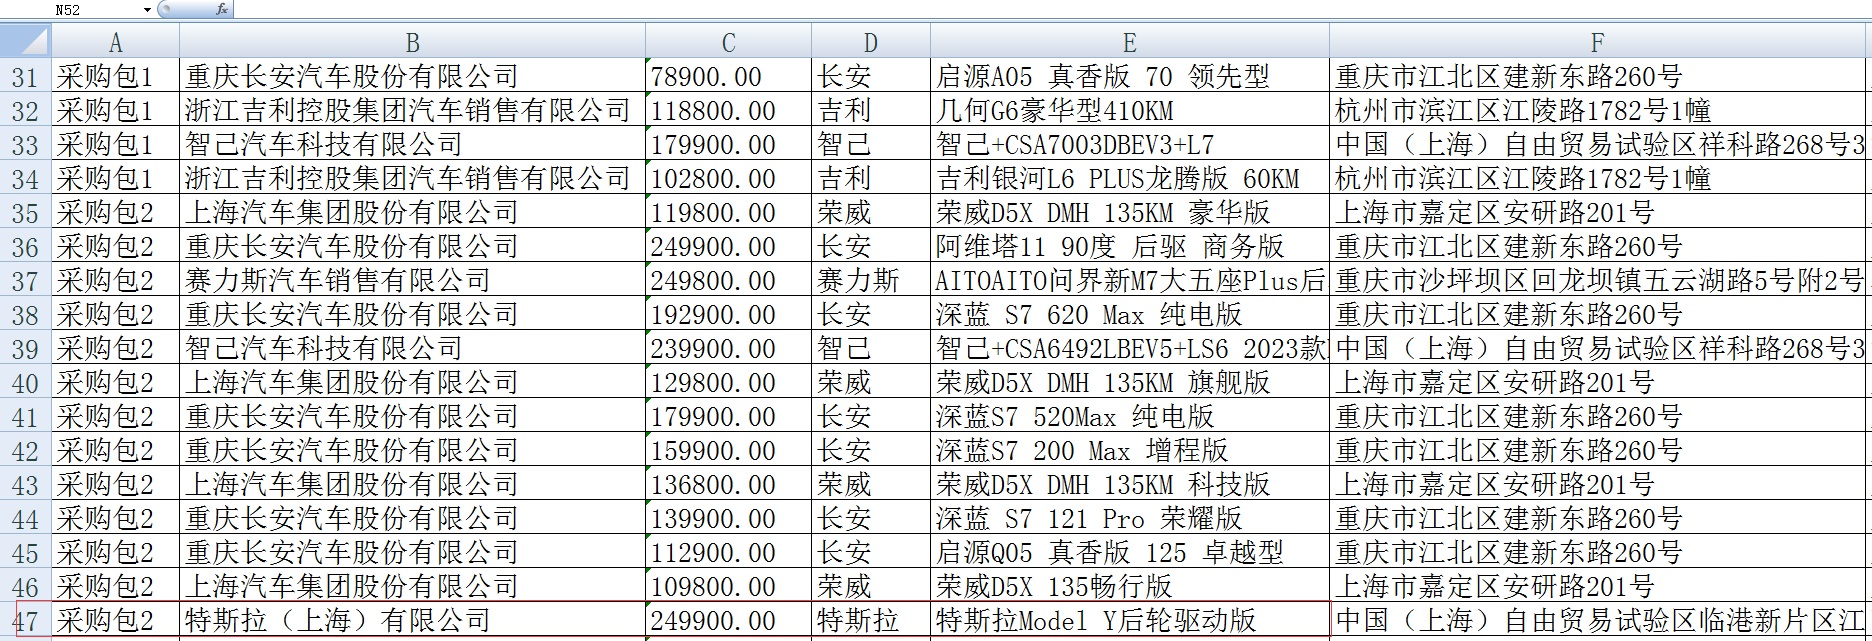
Task: Select column F header
Action: (1597, 43)
